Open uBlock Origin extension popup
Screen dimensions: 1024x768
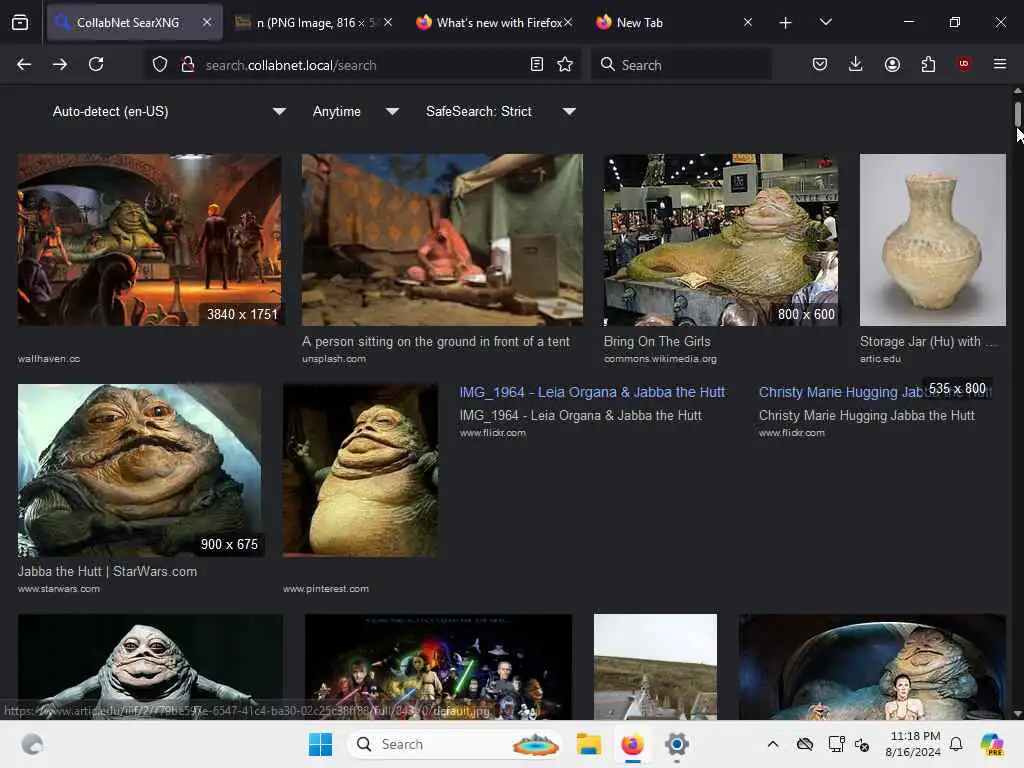coord(964,64)
